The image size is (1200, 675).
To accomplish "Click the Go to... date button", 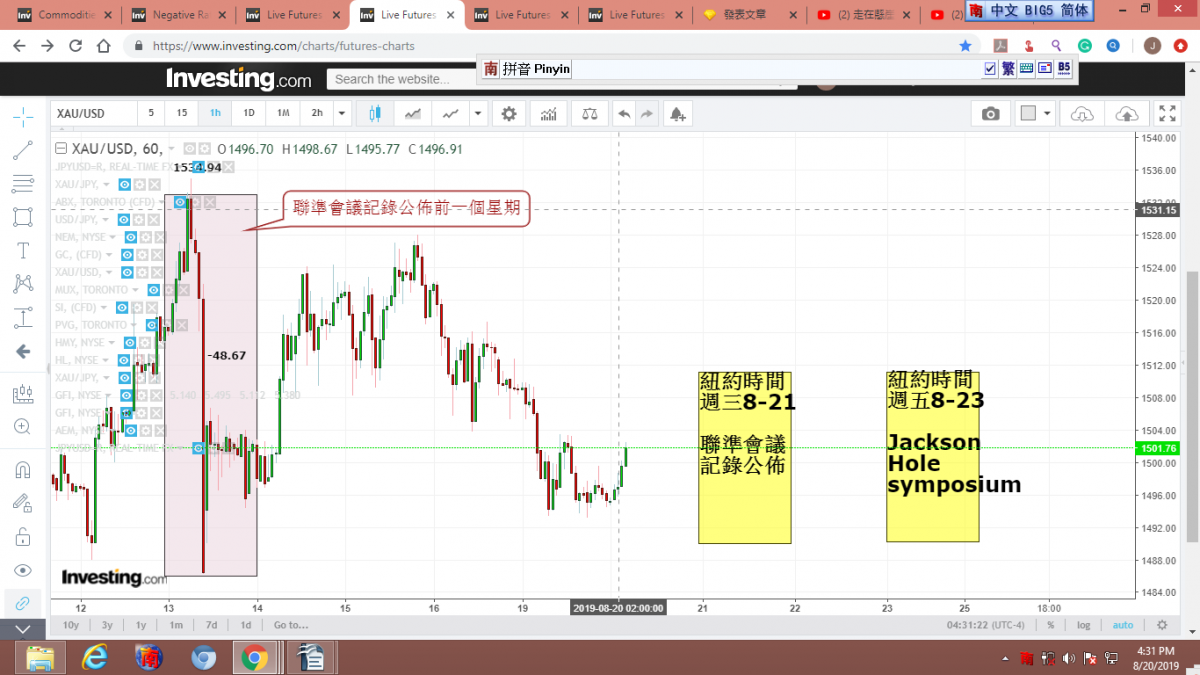I will [x=291, y=625].
